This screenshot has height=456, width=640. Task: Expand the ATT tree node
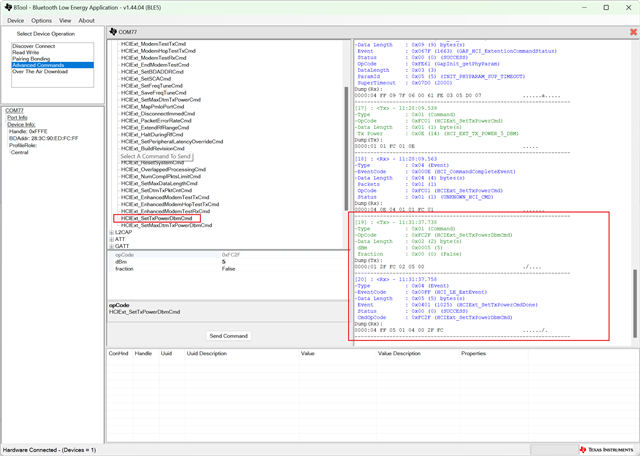111,239
